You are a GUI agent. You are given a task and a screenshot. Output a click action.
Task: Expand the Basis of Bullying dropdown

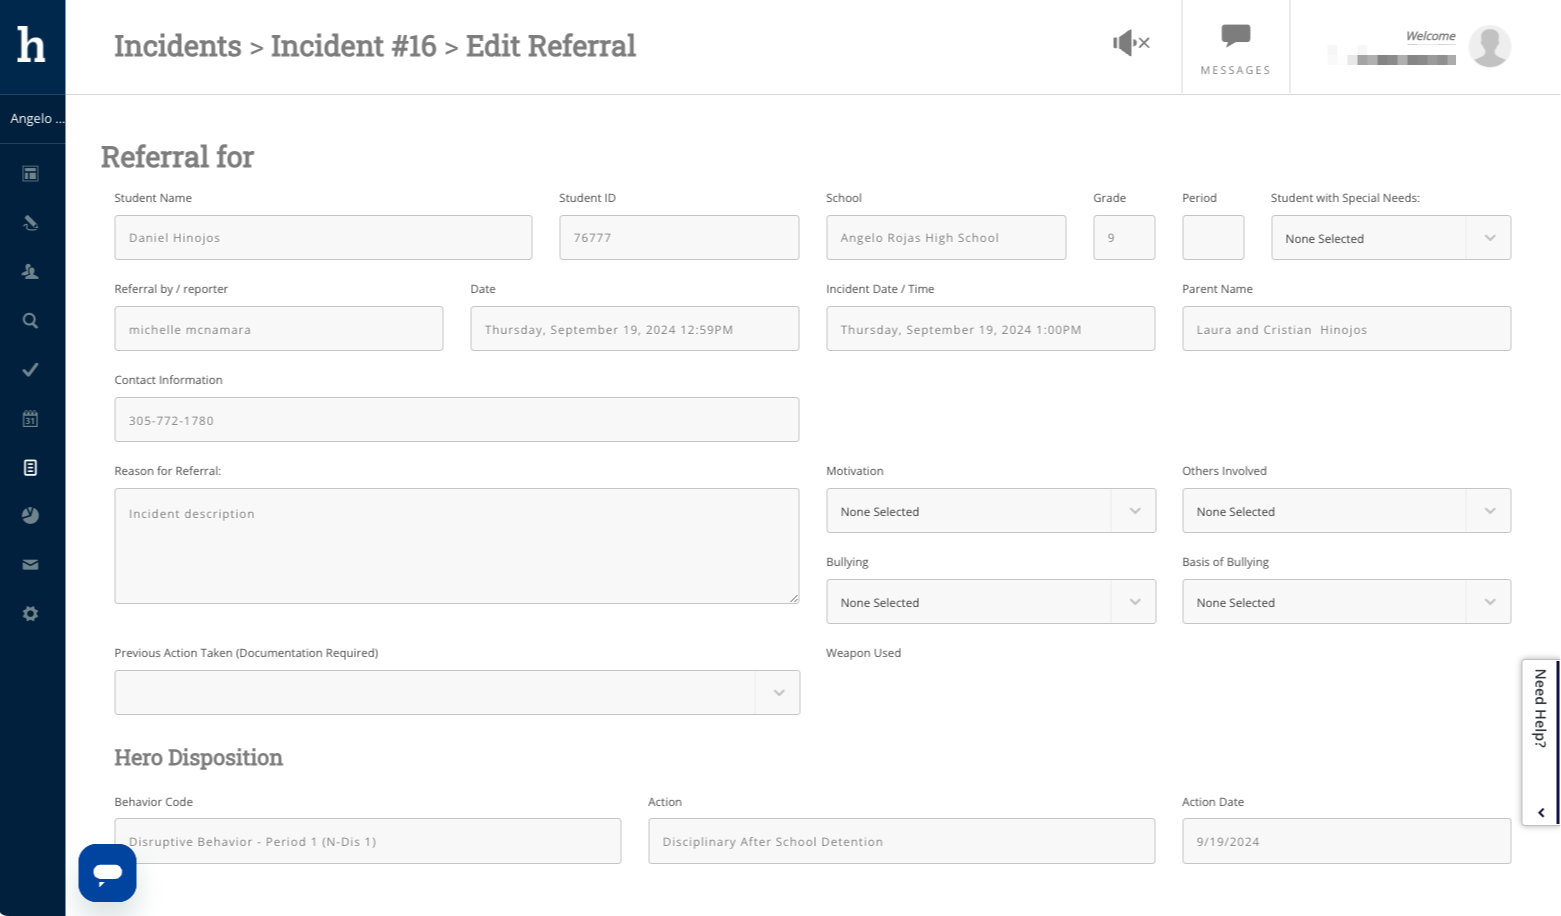coord(1345,602)
